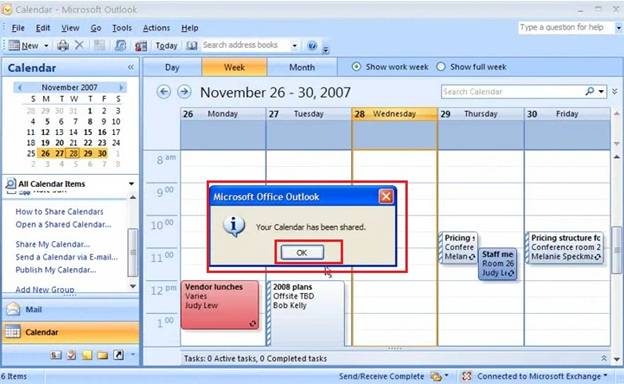This screenshot has height=384, width=624.
Task: Click the Delete X icon in toolbar
Action: click(x=79, y=45)
